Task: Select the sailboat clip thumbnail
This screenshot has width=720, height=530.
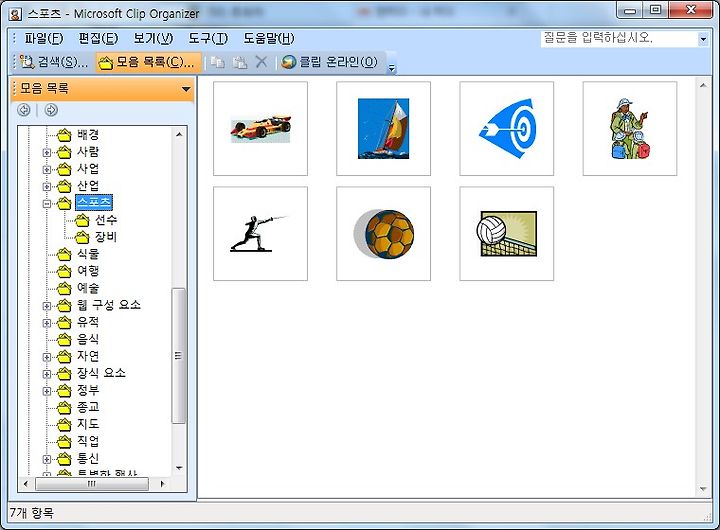Action: pos(383,129)
